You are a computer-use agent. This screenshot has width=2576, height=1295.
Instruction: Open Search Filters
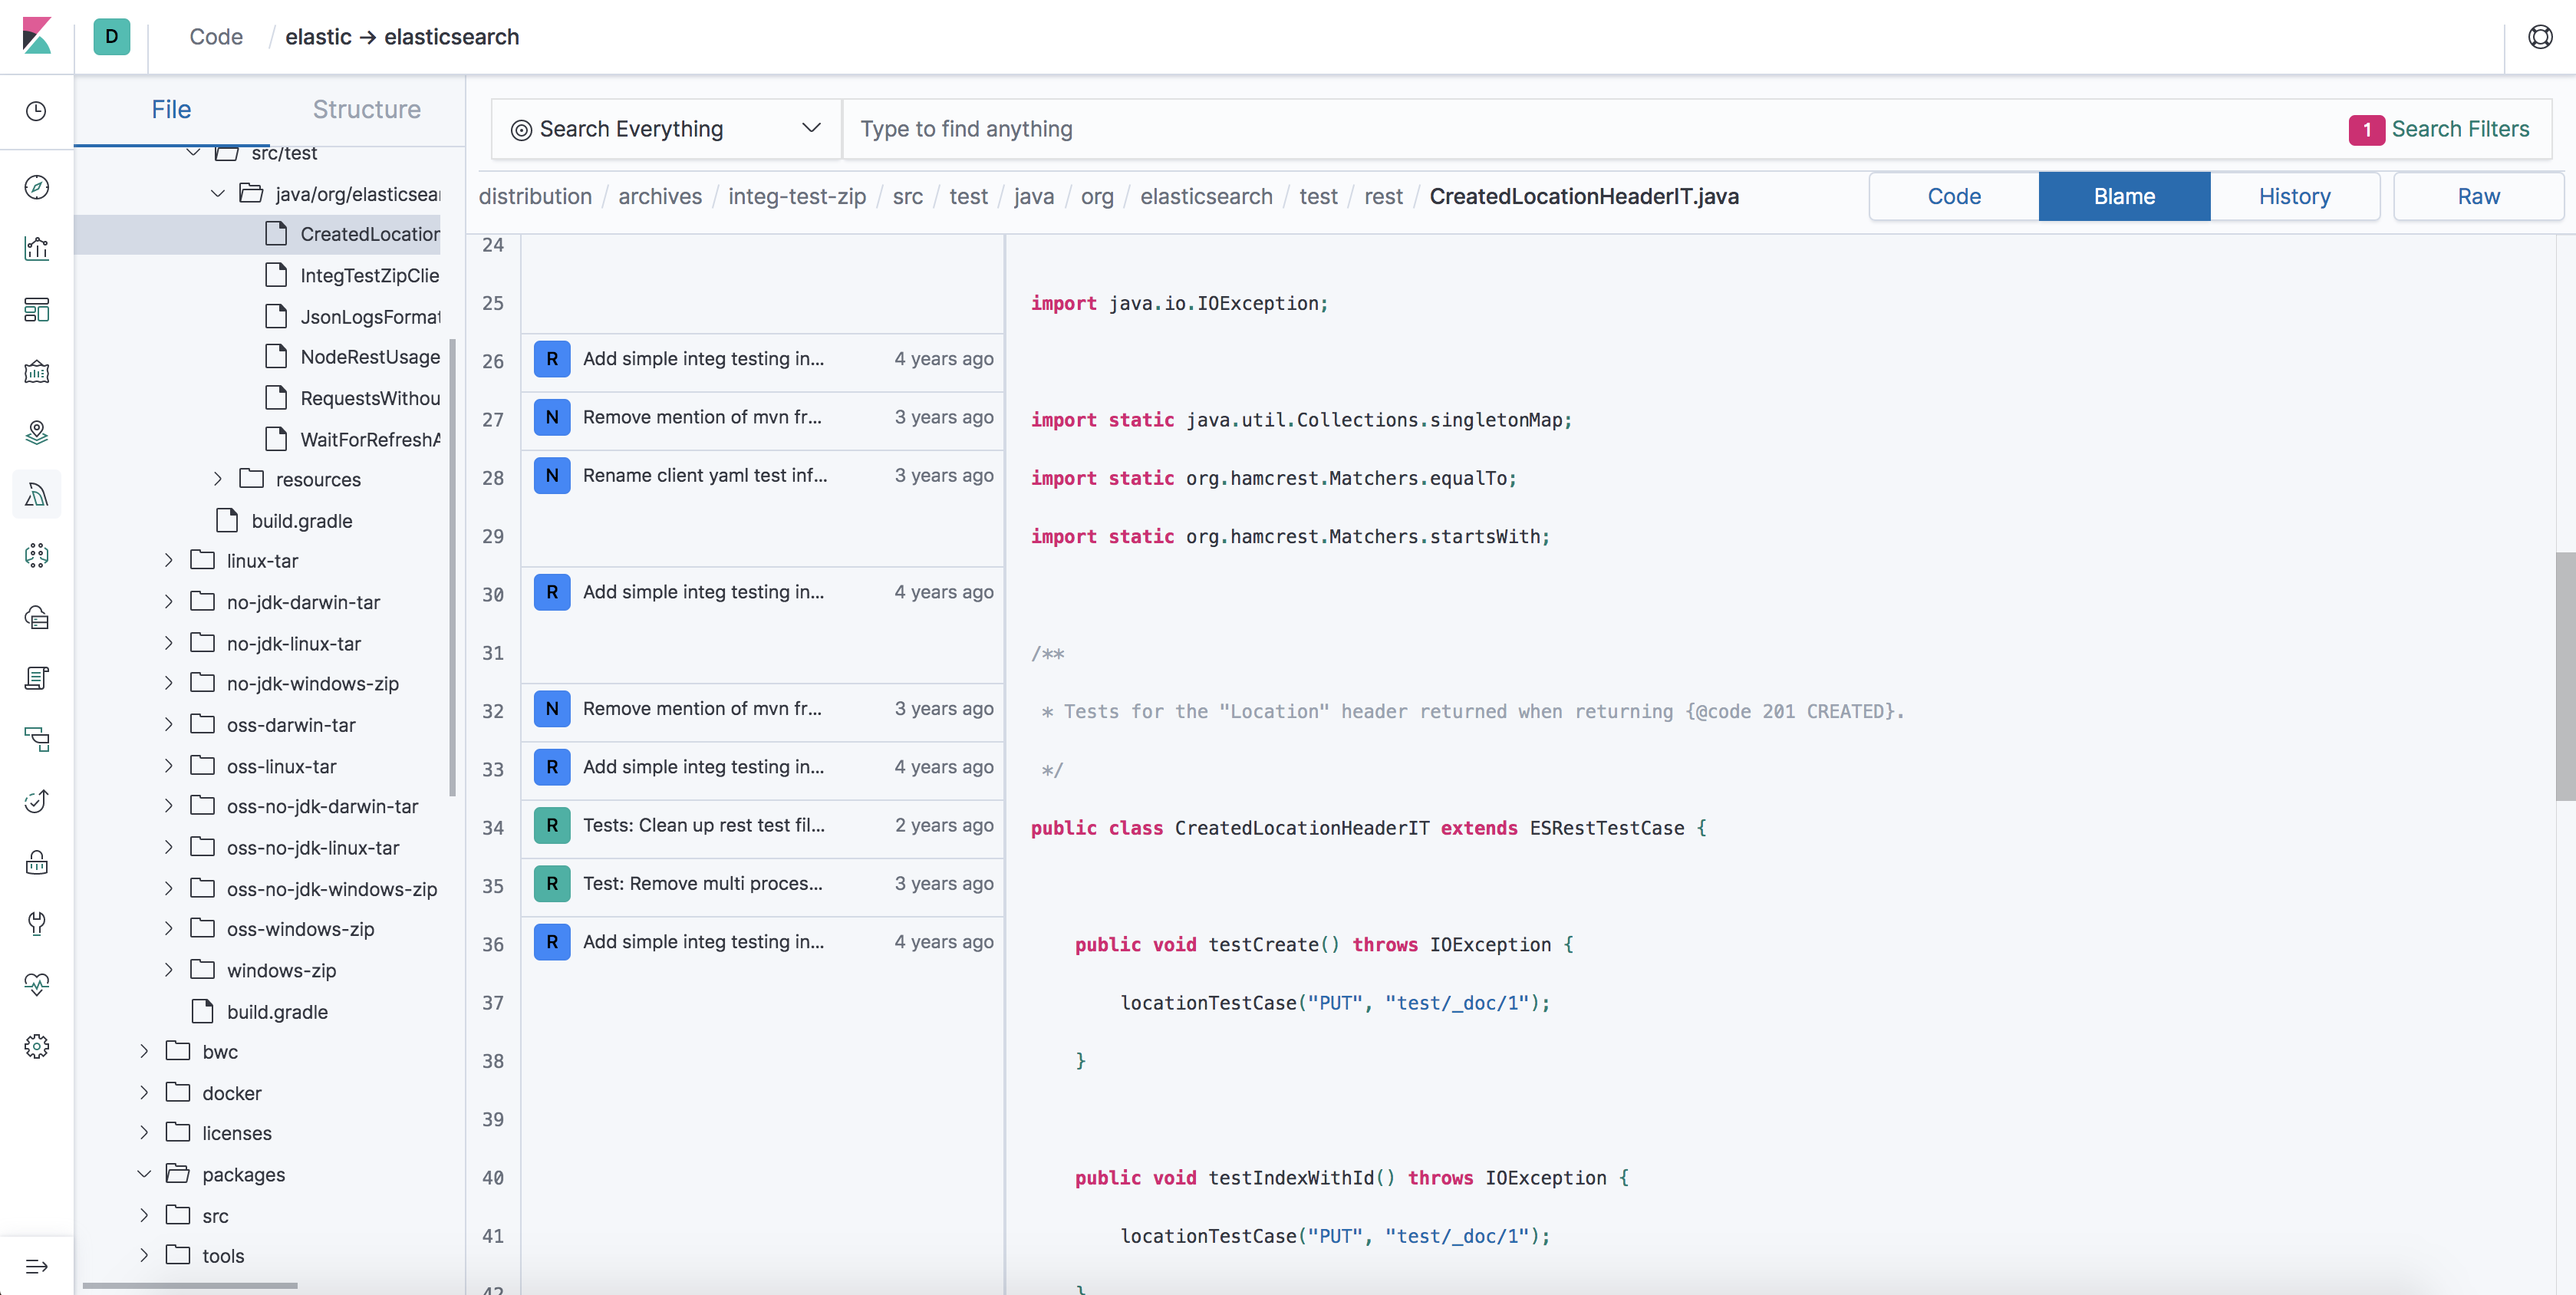2439,129
